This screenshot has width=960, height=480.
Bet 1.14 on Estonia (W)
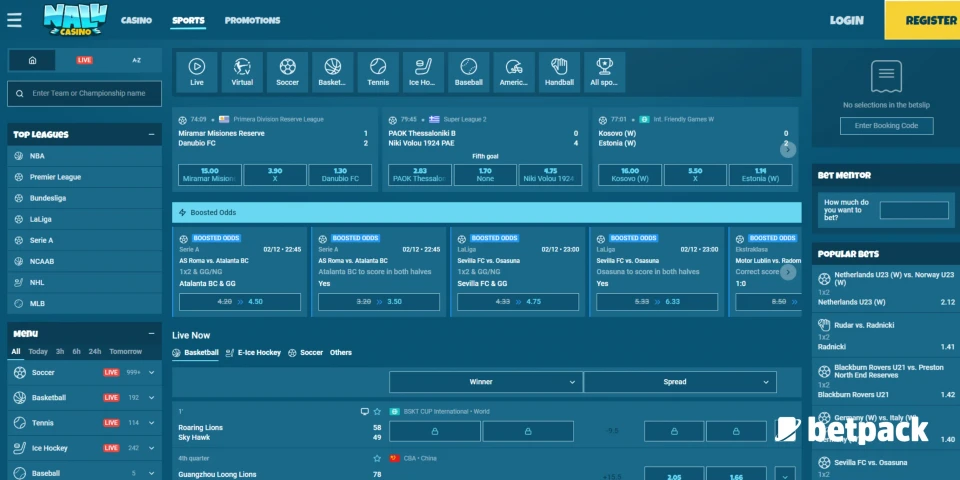(760, 175)
